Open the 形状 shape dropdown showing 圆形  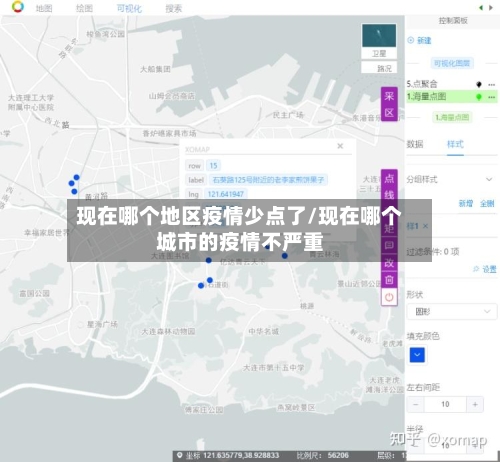(452, 312)
